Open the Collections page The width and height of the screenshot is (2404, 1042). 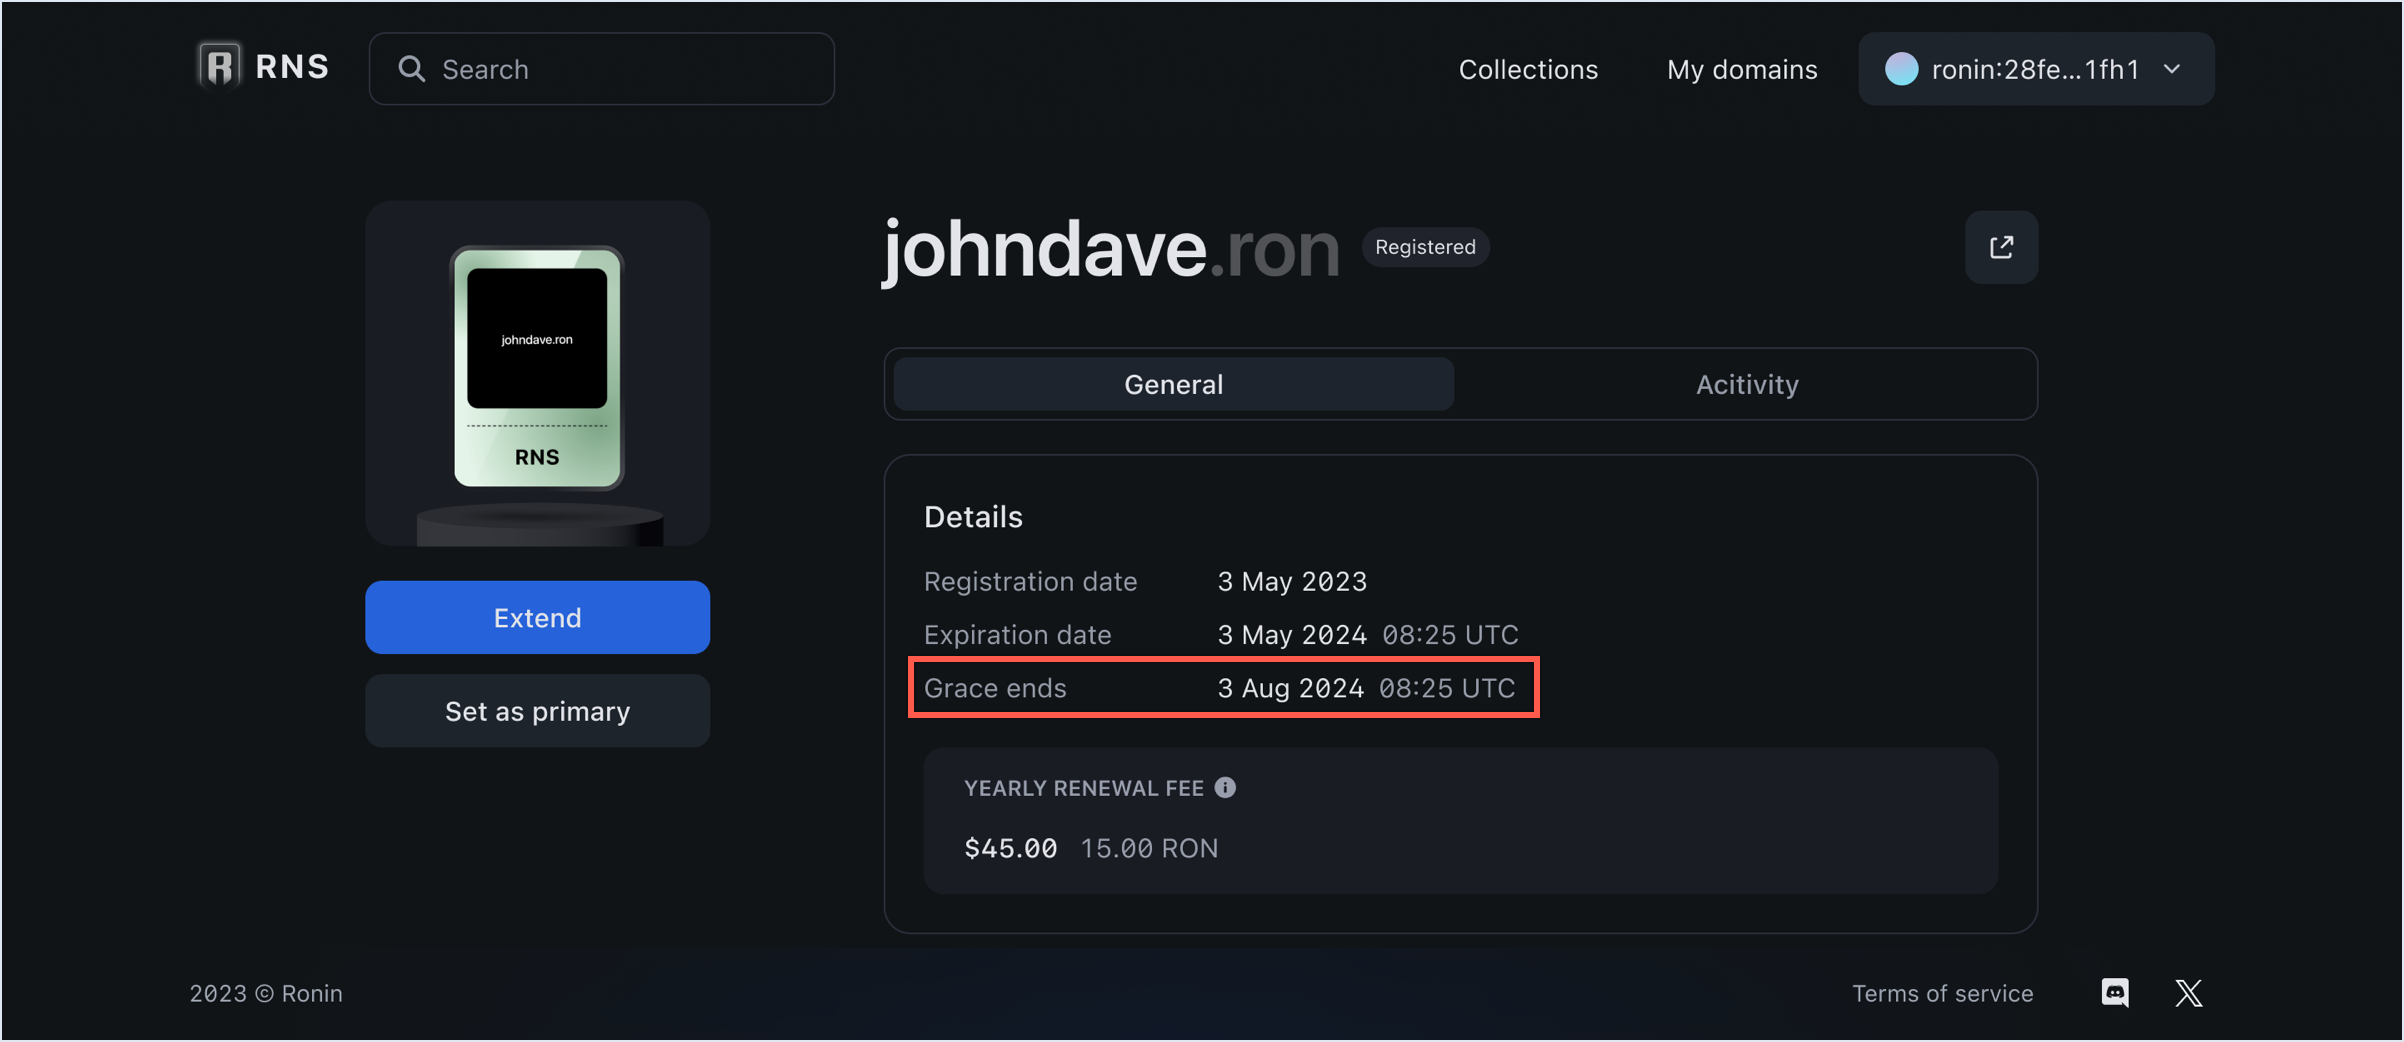(1527, 69)
